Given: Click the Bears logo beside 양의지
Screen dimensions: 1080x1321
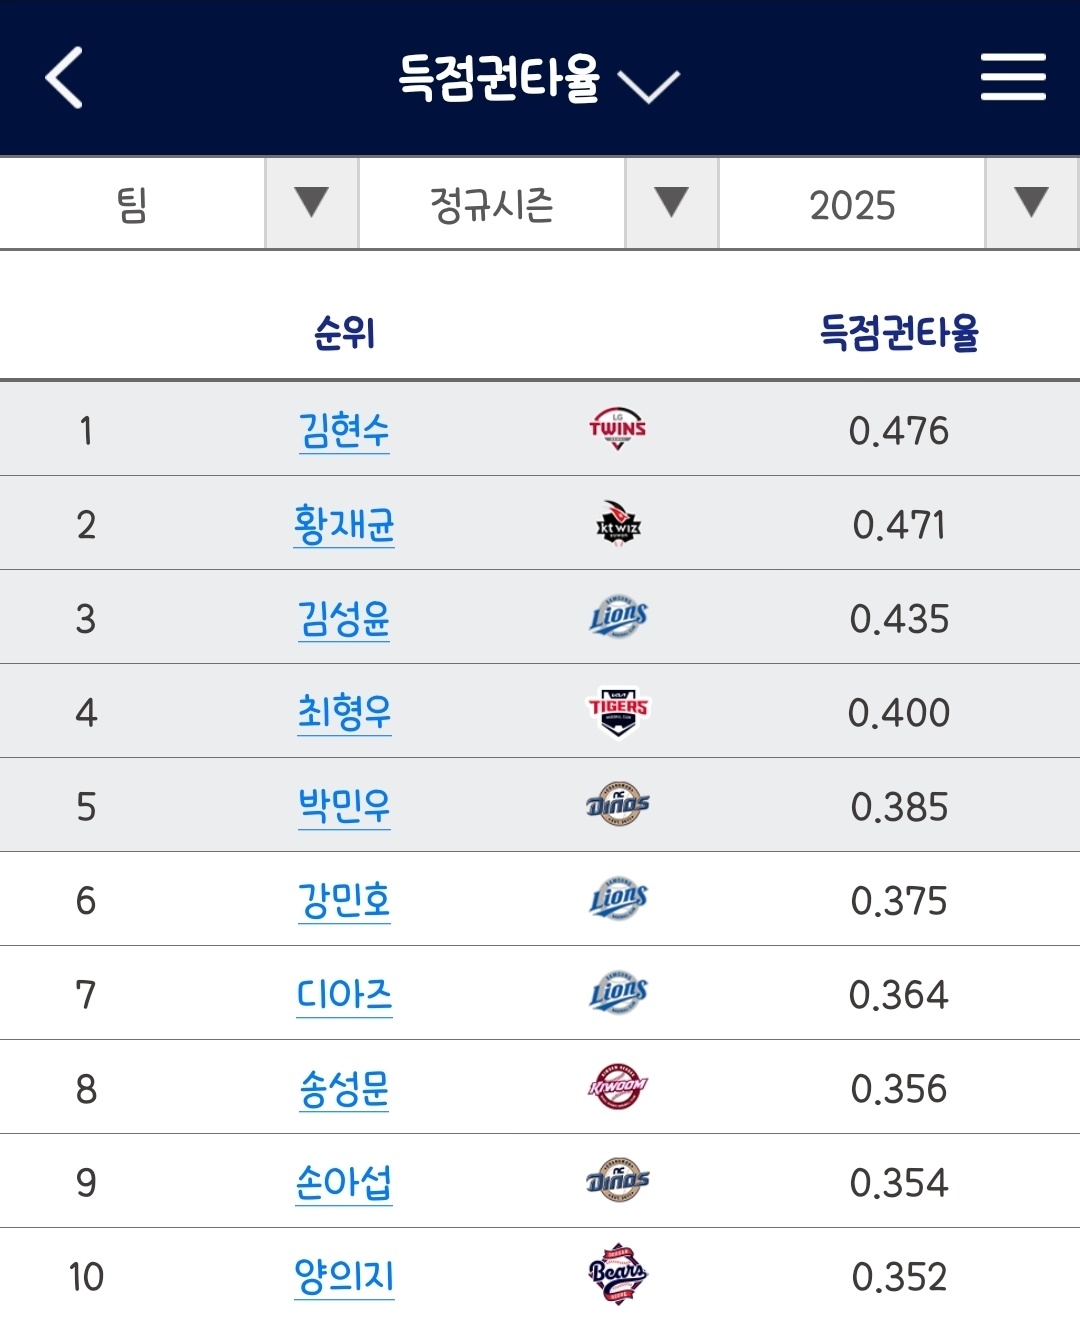Looking at the screenshot, I should pos(618,1276).
